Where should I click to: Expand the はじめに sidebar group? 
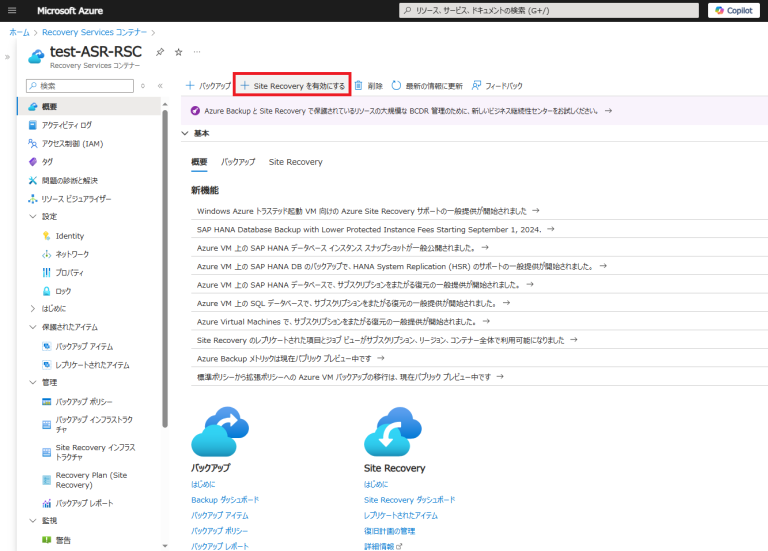point(33,308)
